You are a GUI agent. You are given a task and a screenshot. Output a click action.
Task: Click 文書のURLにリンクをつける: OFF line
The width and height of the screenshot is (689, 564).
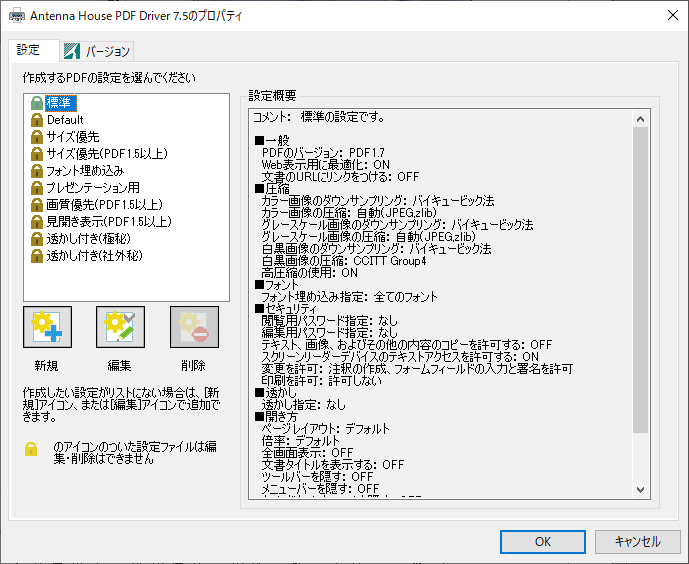pos(340,177)
